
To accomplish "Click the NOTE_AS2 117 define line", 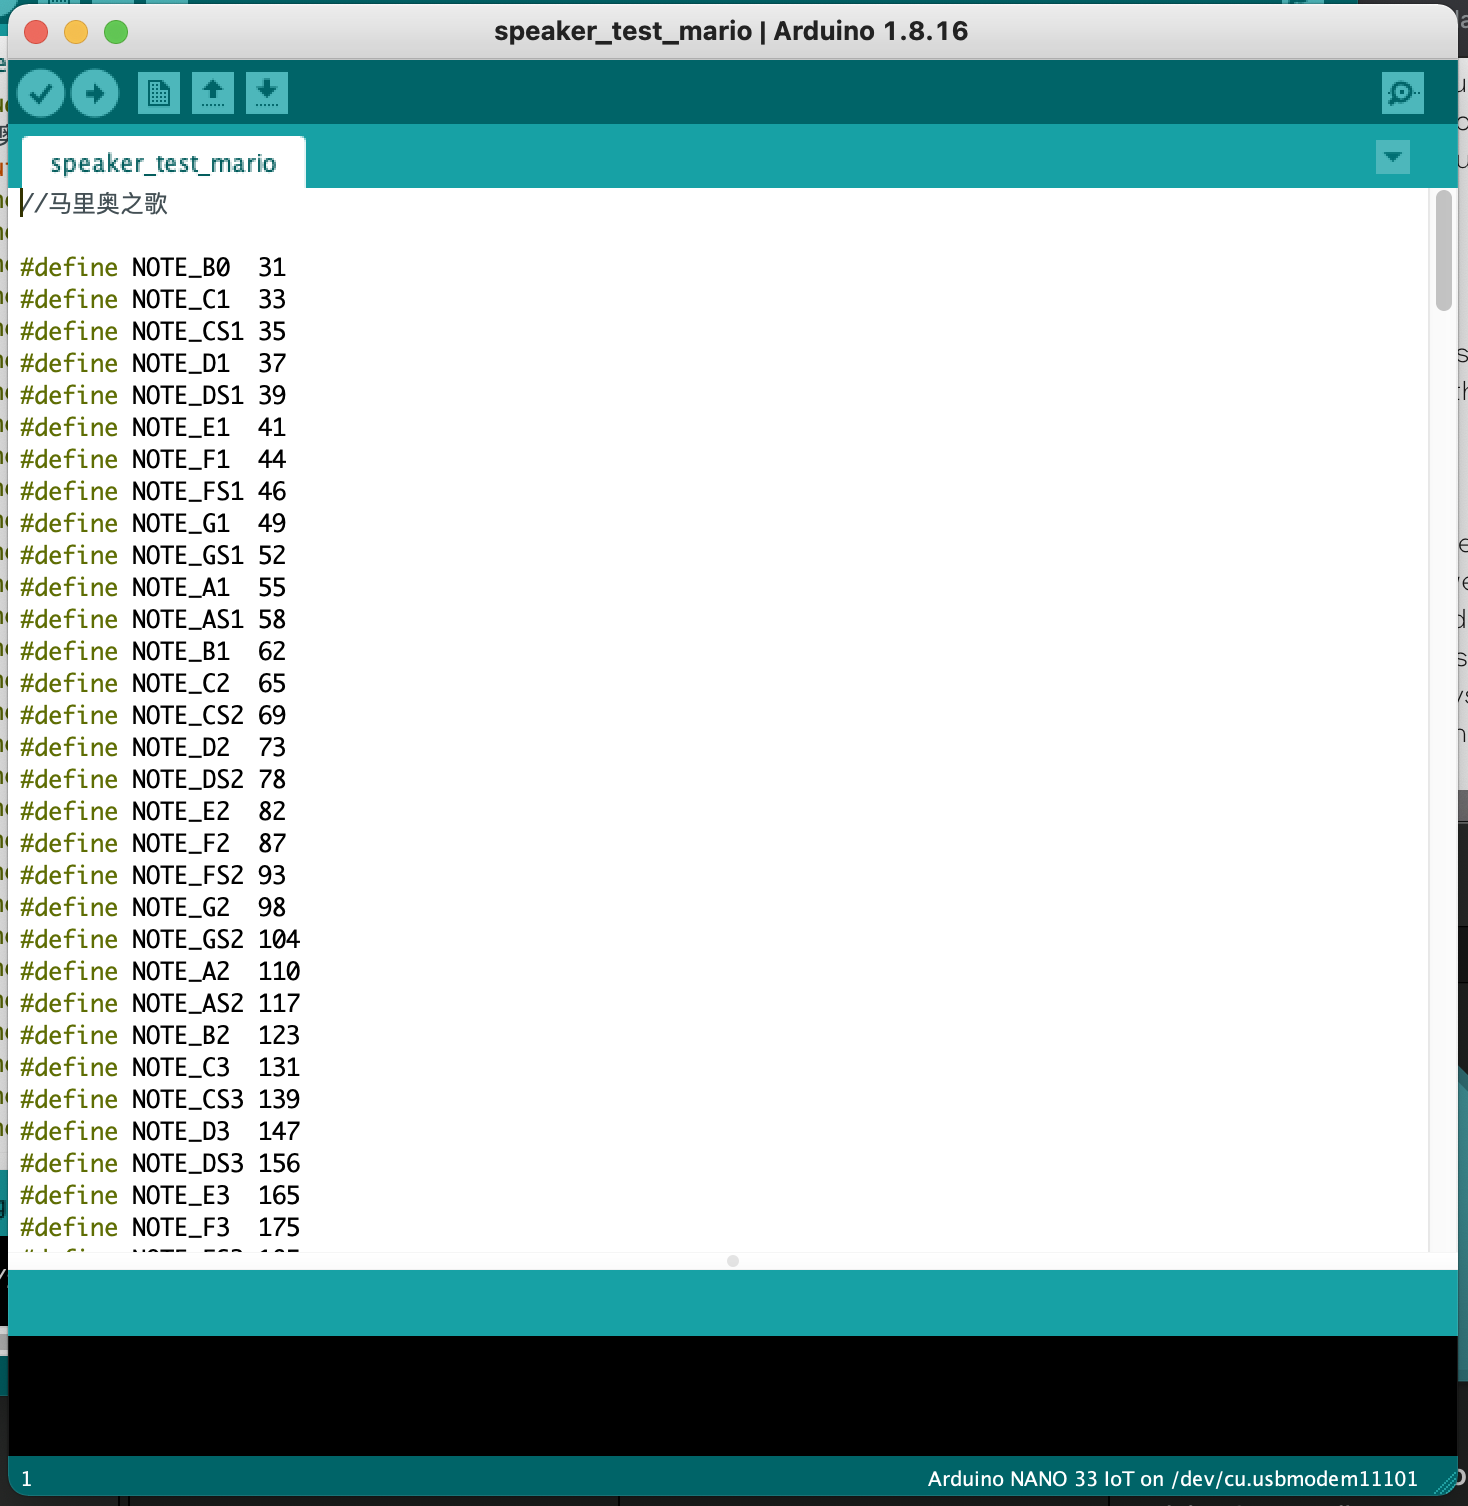I will click(x=160, y=1003).
